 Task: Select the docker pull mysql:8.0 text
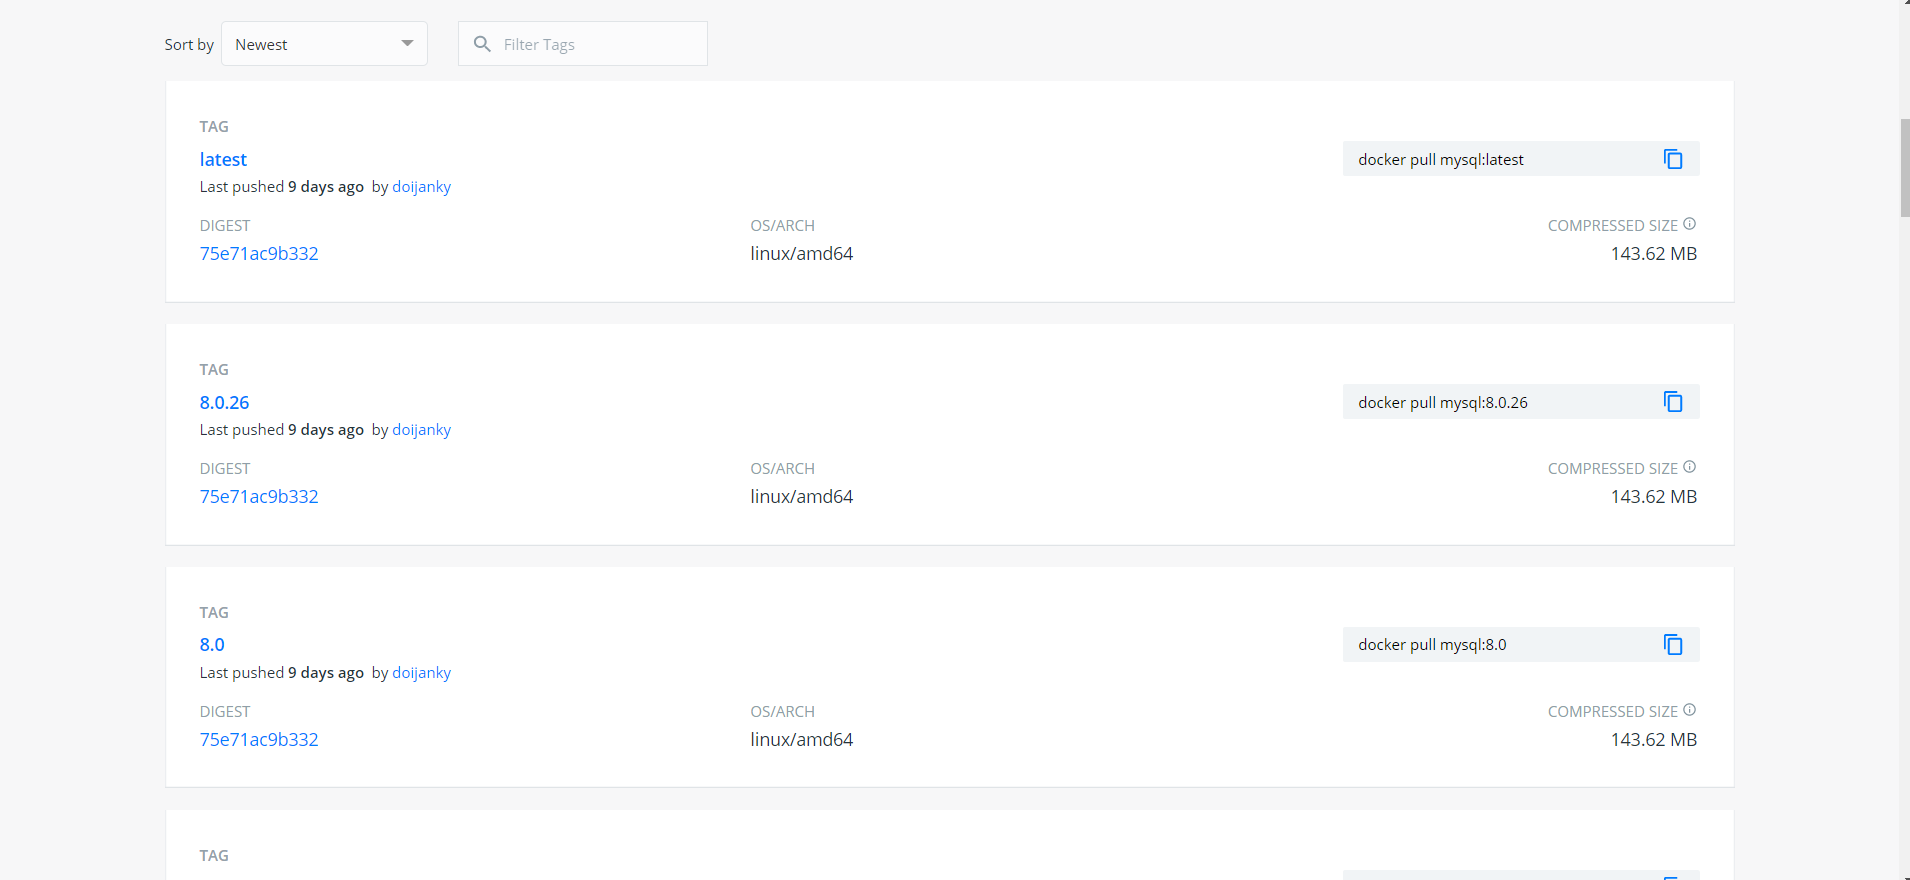coord(1432,645)
